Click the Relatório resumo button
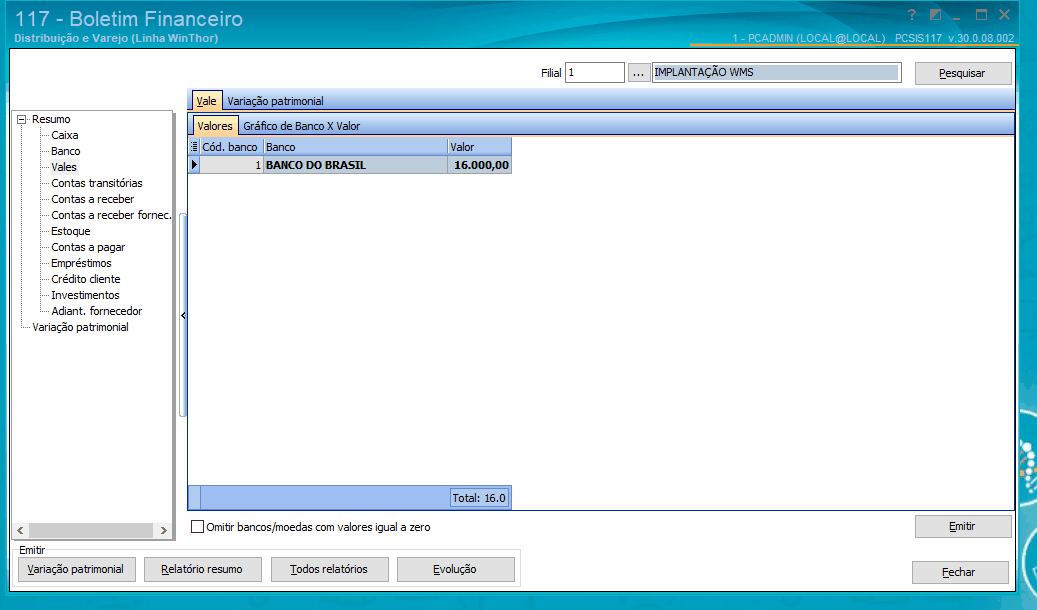1037x610 pixels. point(202,569)
